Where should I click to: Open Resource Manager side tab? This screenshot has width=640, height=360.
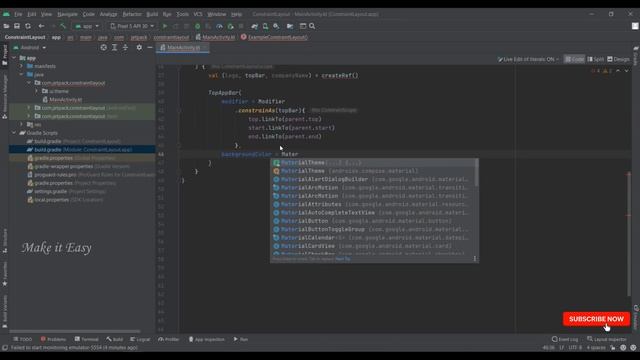click(4, 97)
